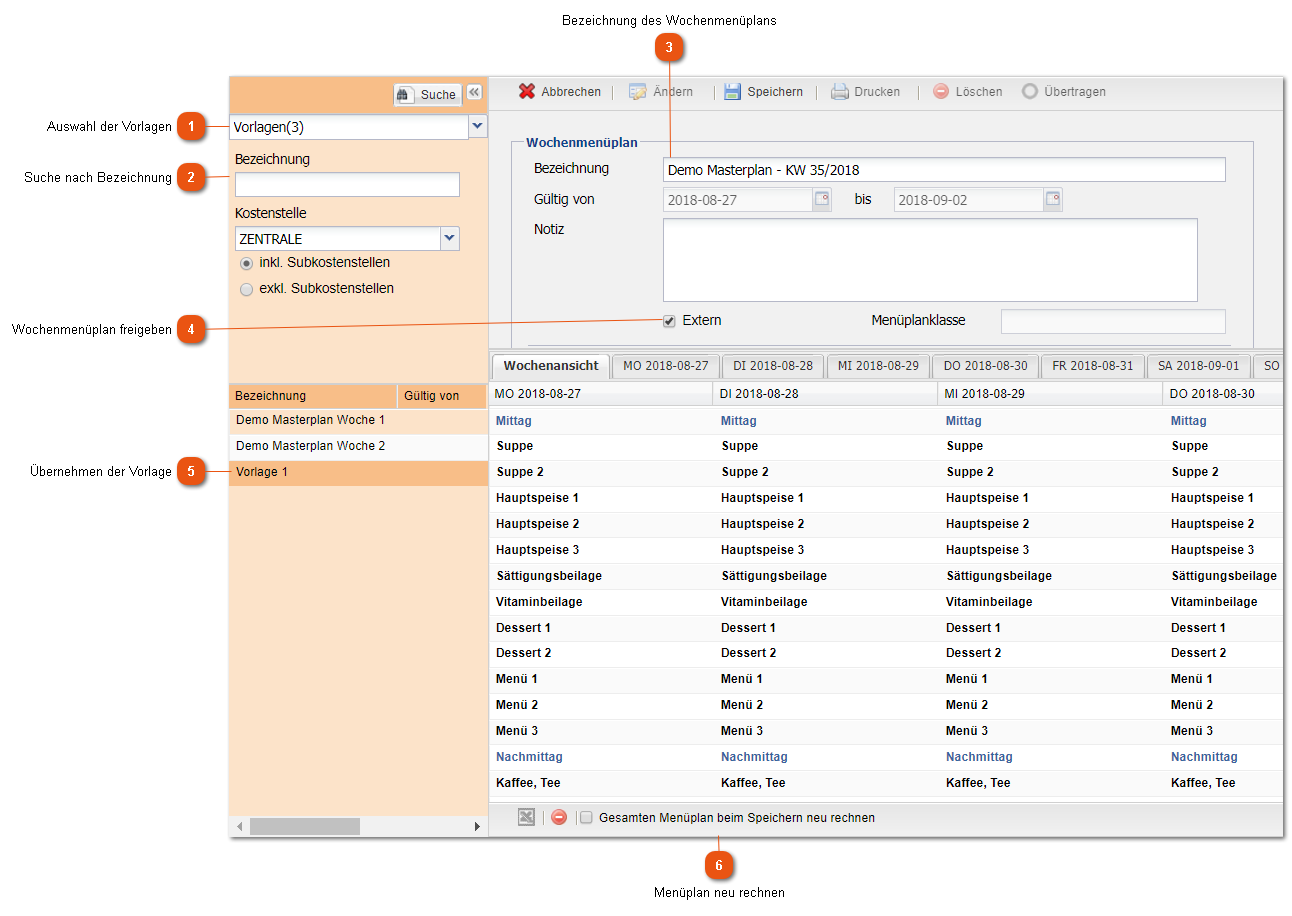This screenshot has height=916, width=1292.
Task: Click the Ändern edit icon
Action: pyautogui.click(x=637, y=91)
